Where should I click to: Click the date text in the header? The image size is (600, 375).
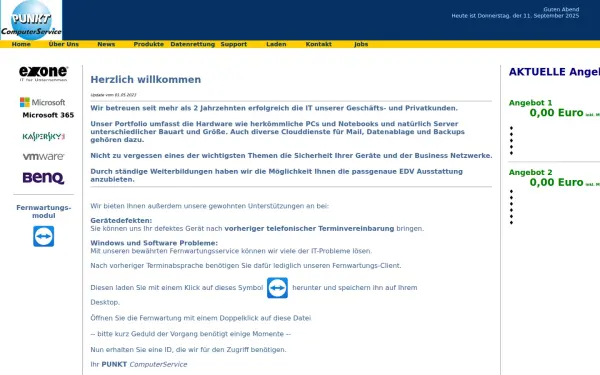(515, 16)
